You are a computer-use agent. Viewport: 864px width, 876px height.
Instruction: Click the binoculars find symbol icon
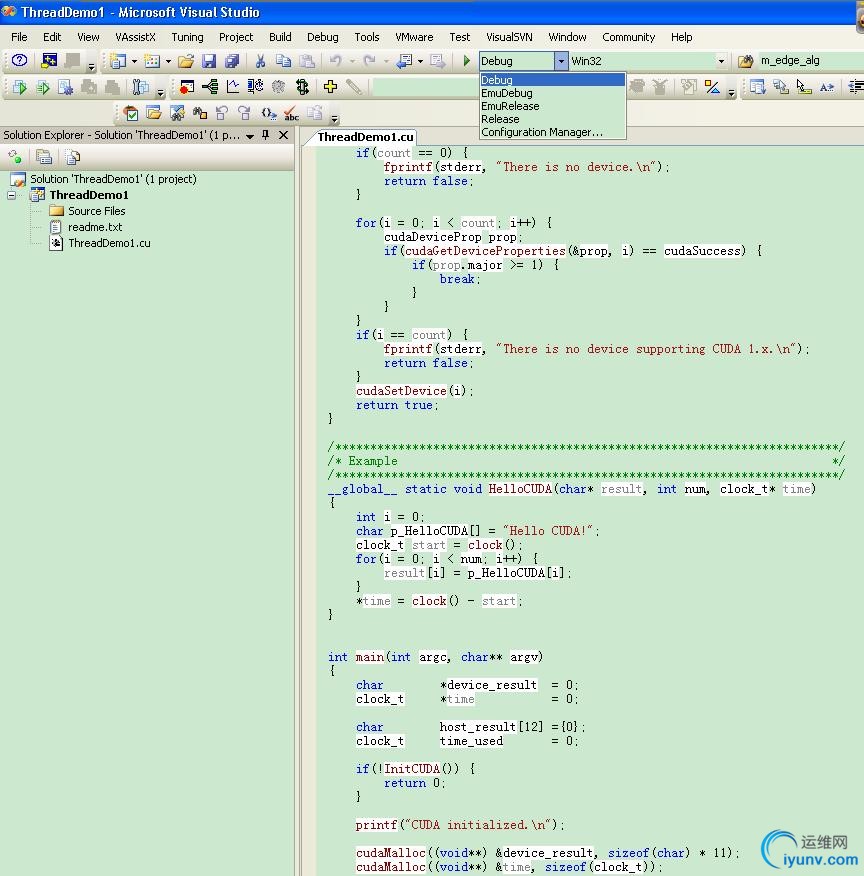[199, 113]
